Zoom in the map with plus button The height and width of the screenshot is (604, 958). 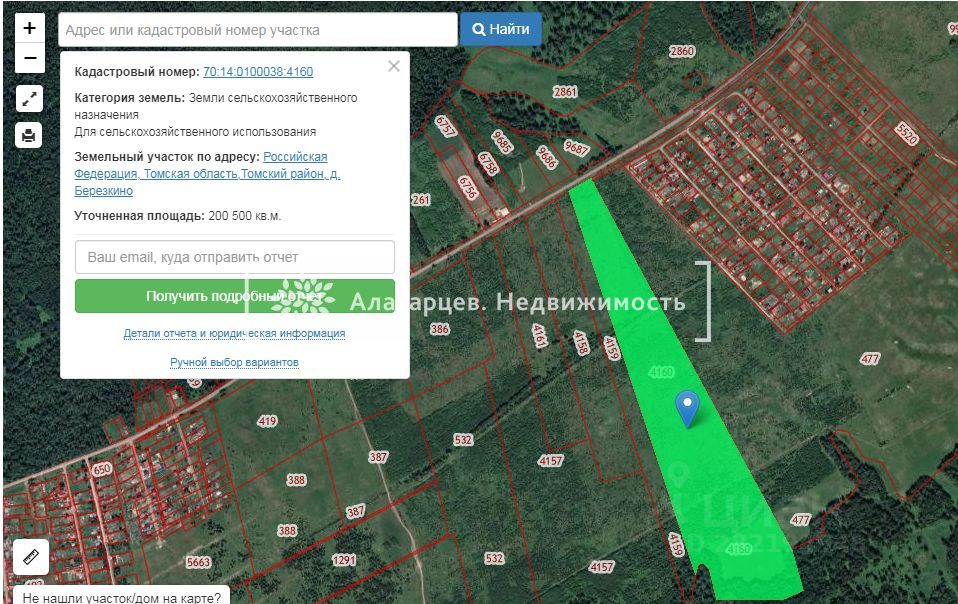(x=29, y=28)
